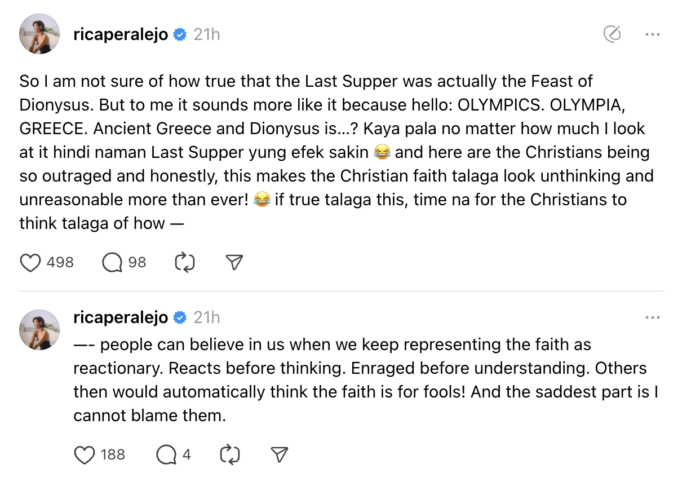Open replies on the post with 98 comments

tap(113, 262)
